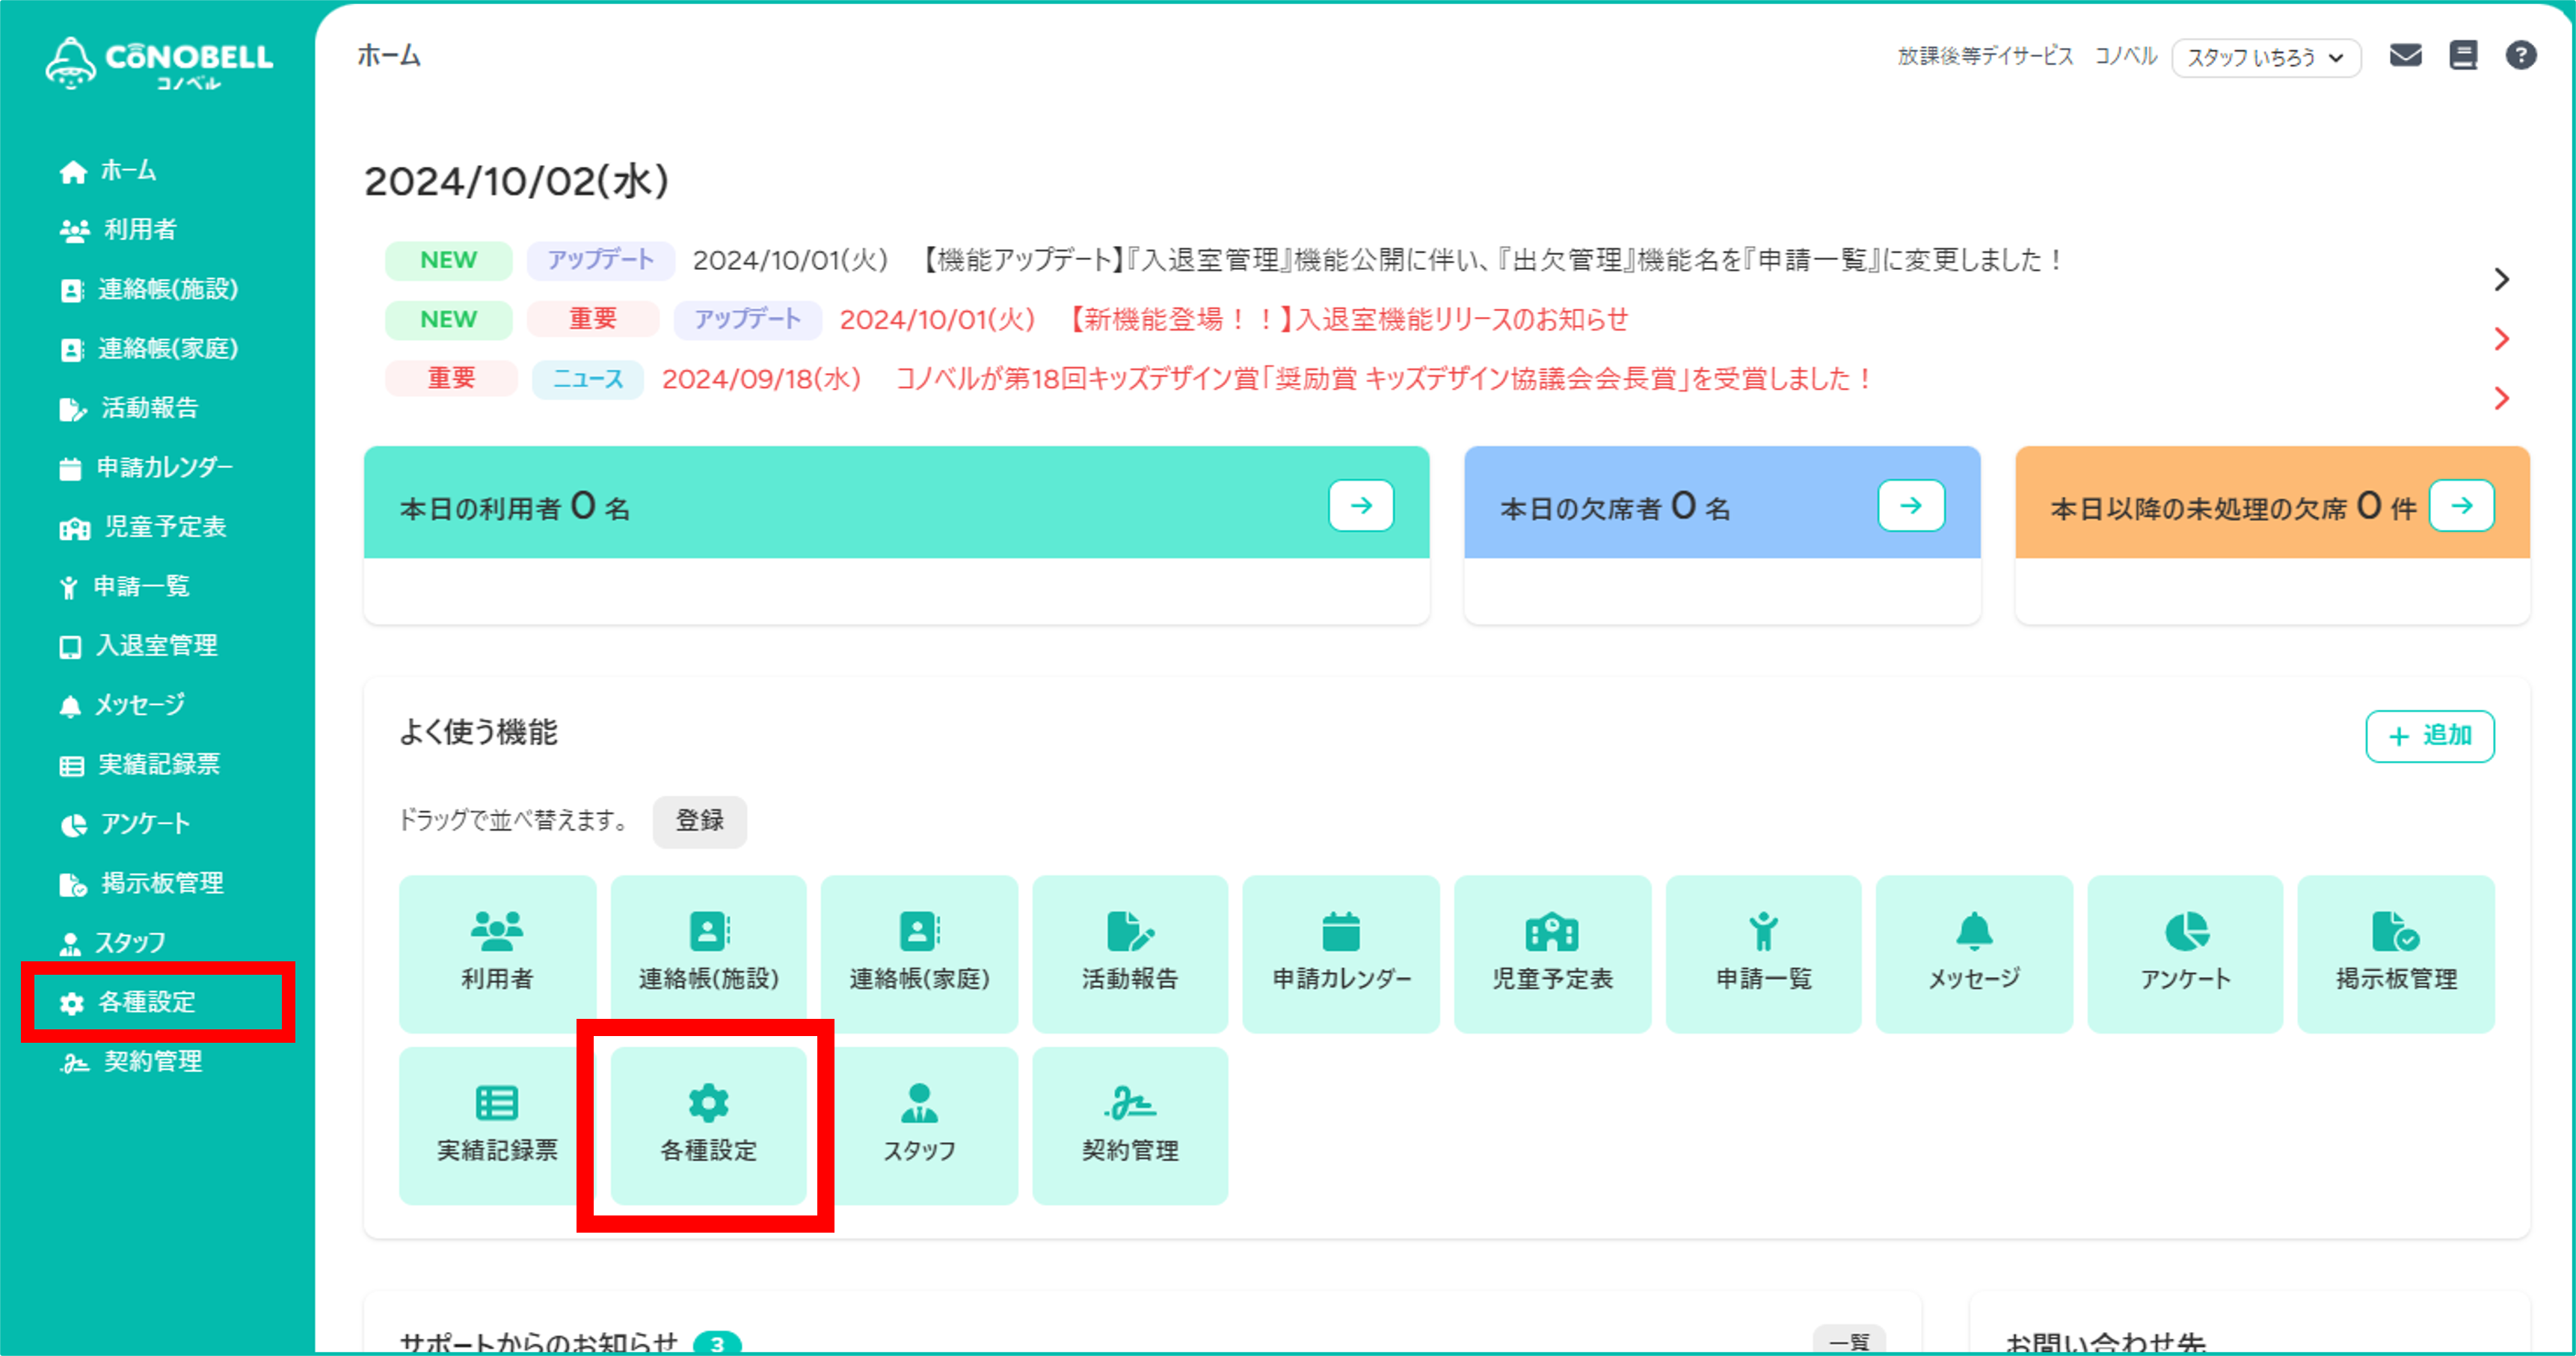This screenshot has height=1356, width=2576.
Task: Open the manual book icon in header
Action: coord(2463,56)
